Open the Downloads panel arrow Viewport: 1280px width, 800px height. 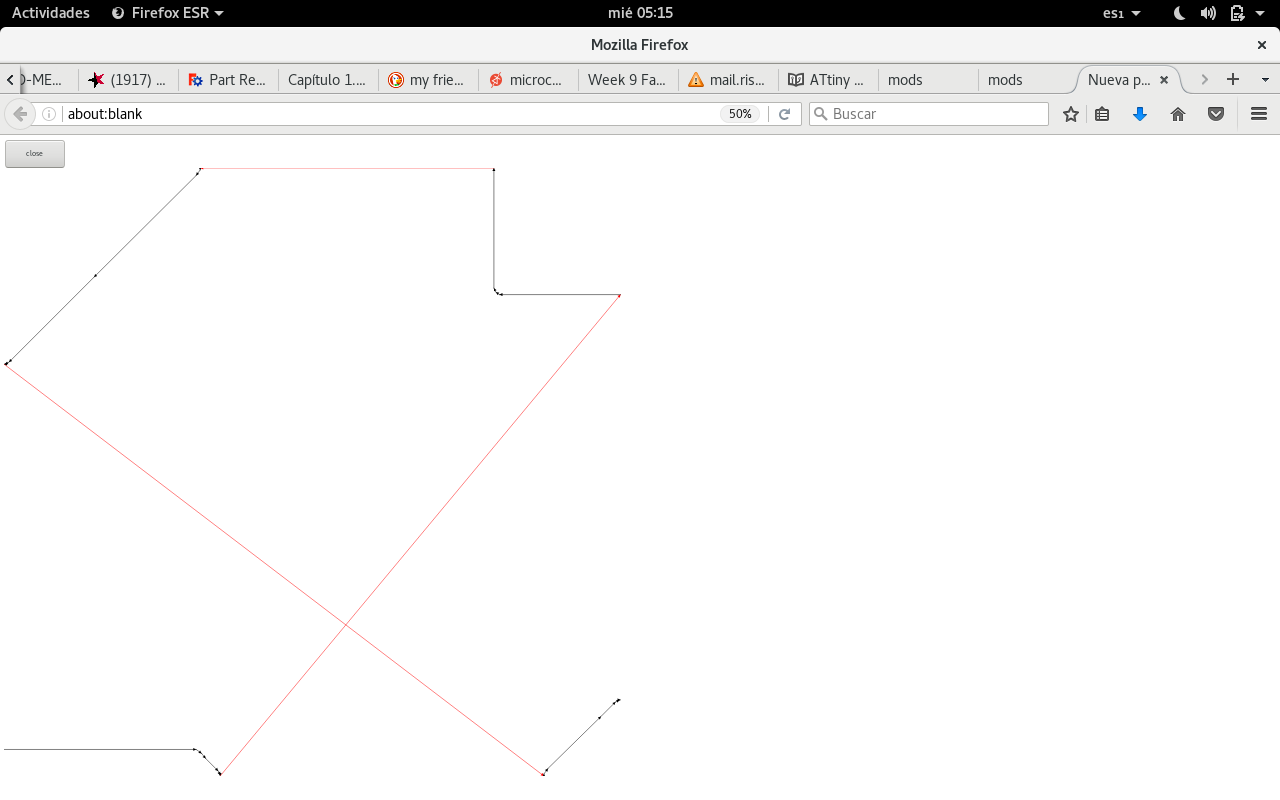coord(1140,114)
